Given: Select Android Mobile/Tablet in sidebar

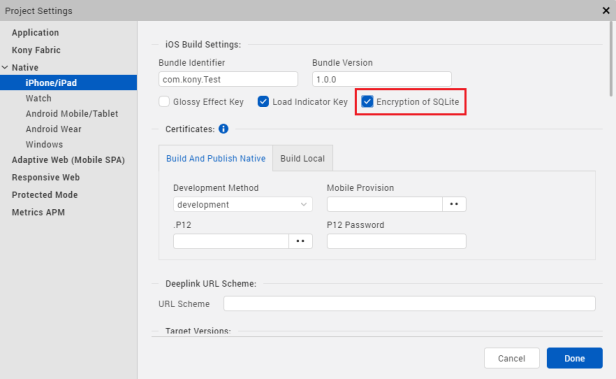Looking at the screenshot, I should (72, 114).
